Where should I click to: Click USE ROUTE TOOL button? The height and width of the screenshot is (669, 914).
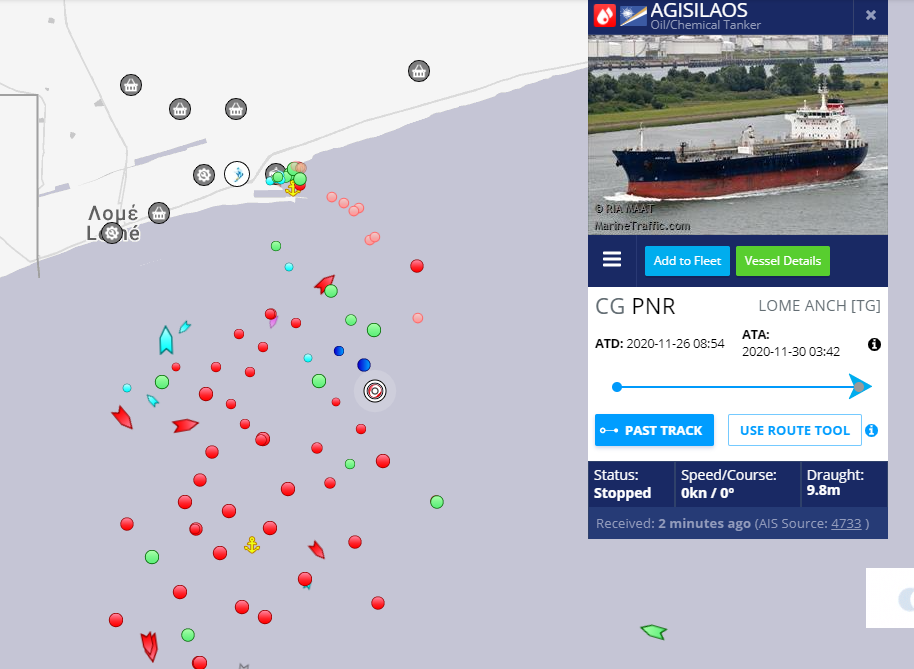(794, 430)
